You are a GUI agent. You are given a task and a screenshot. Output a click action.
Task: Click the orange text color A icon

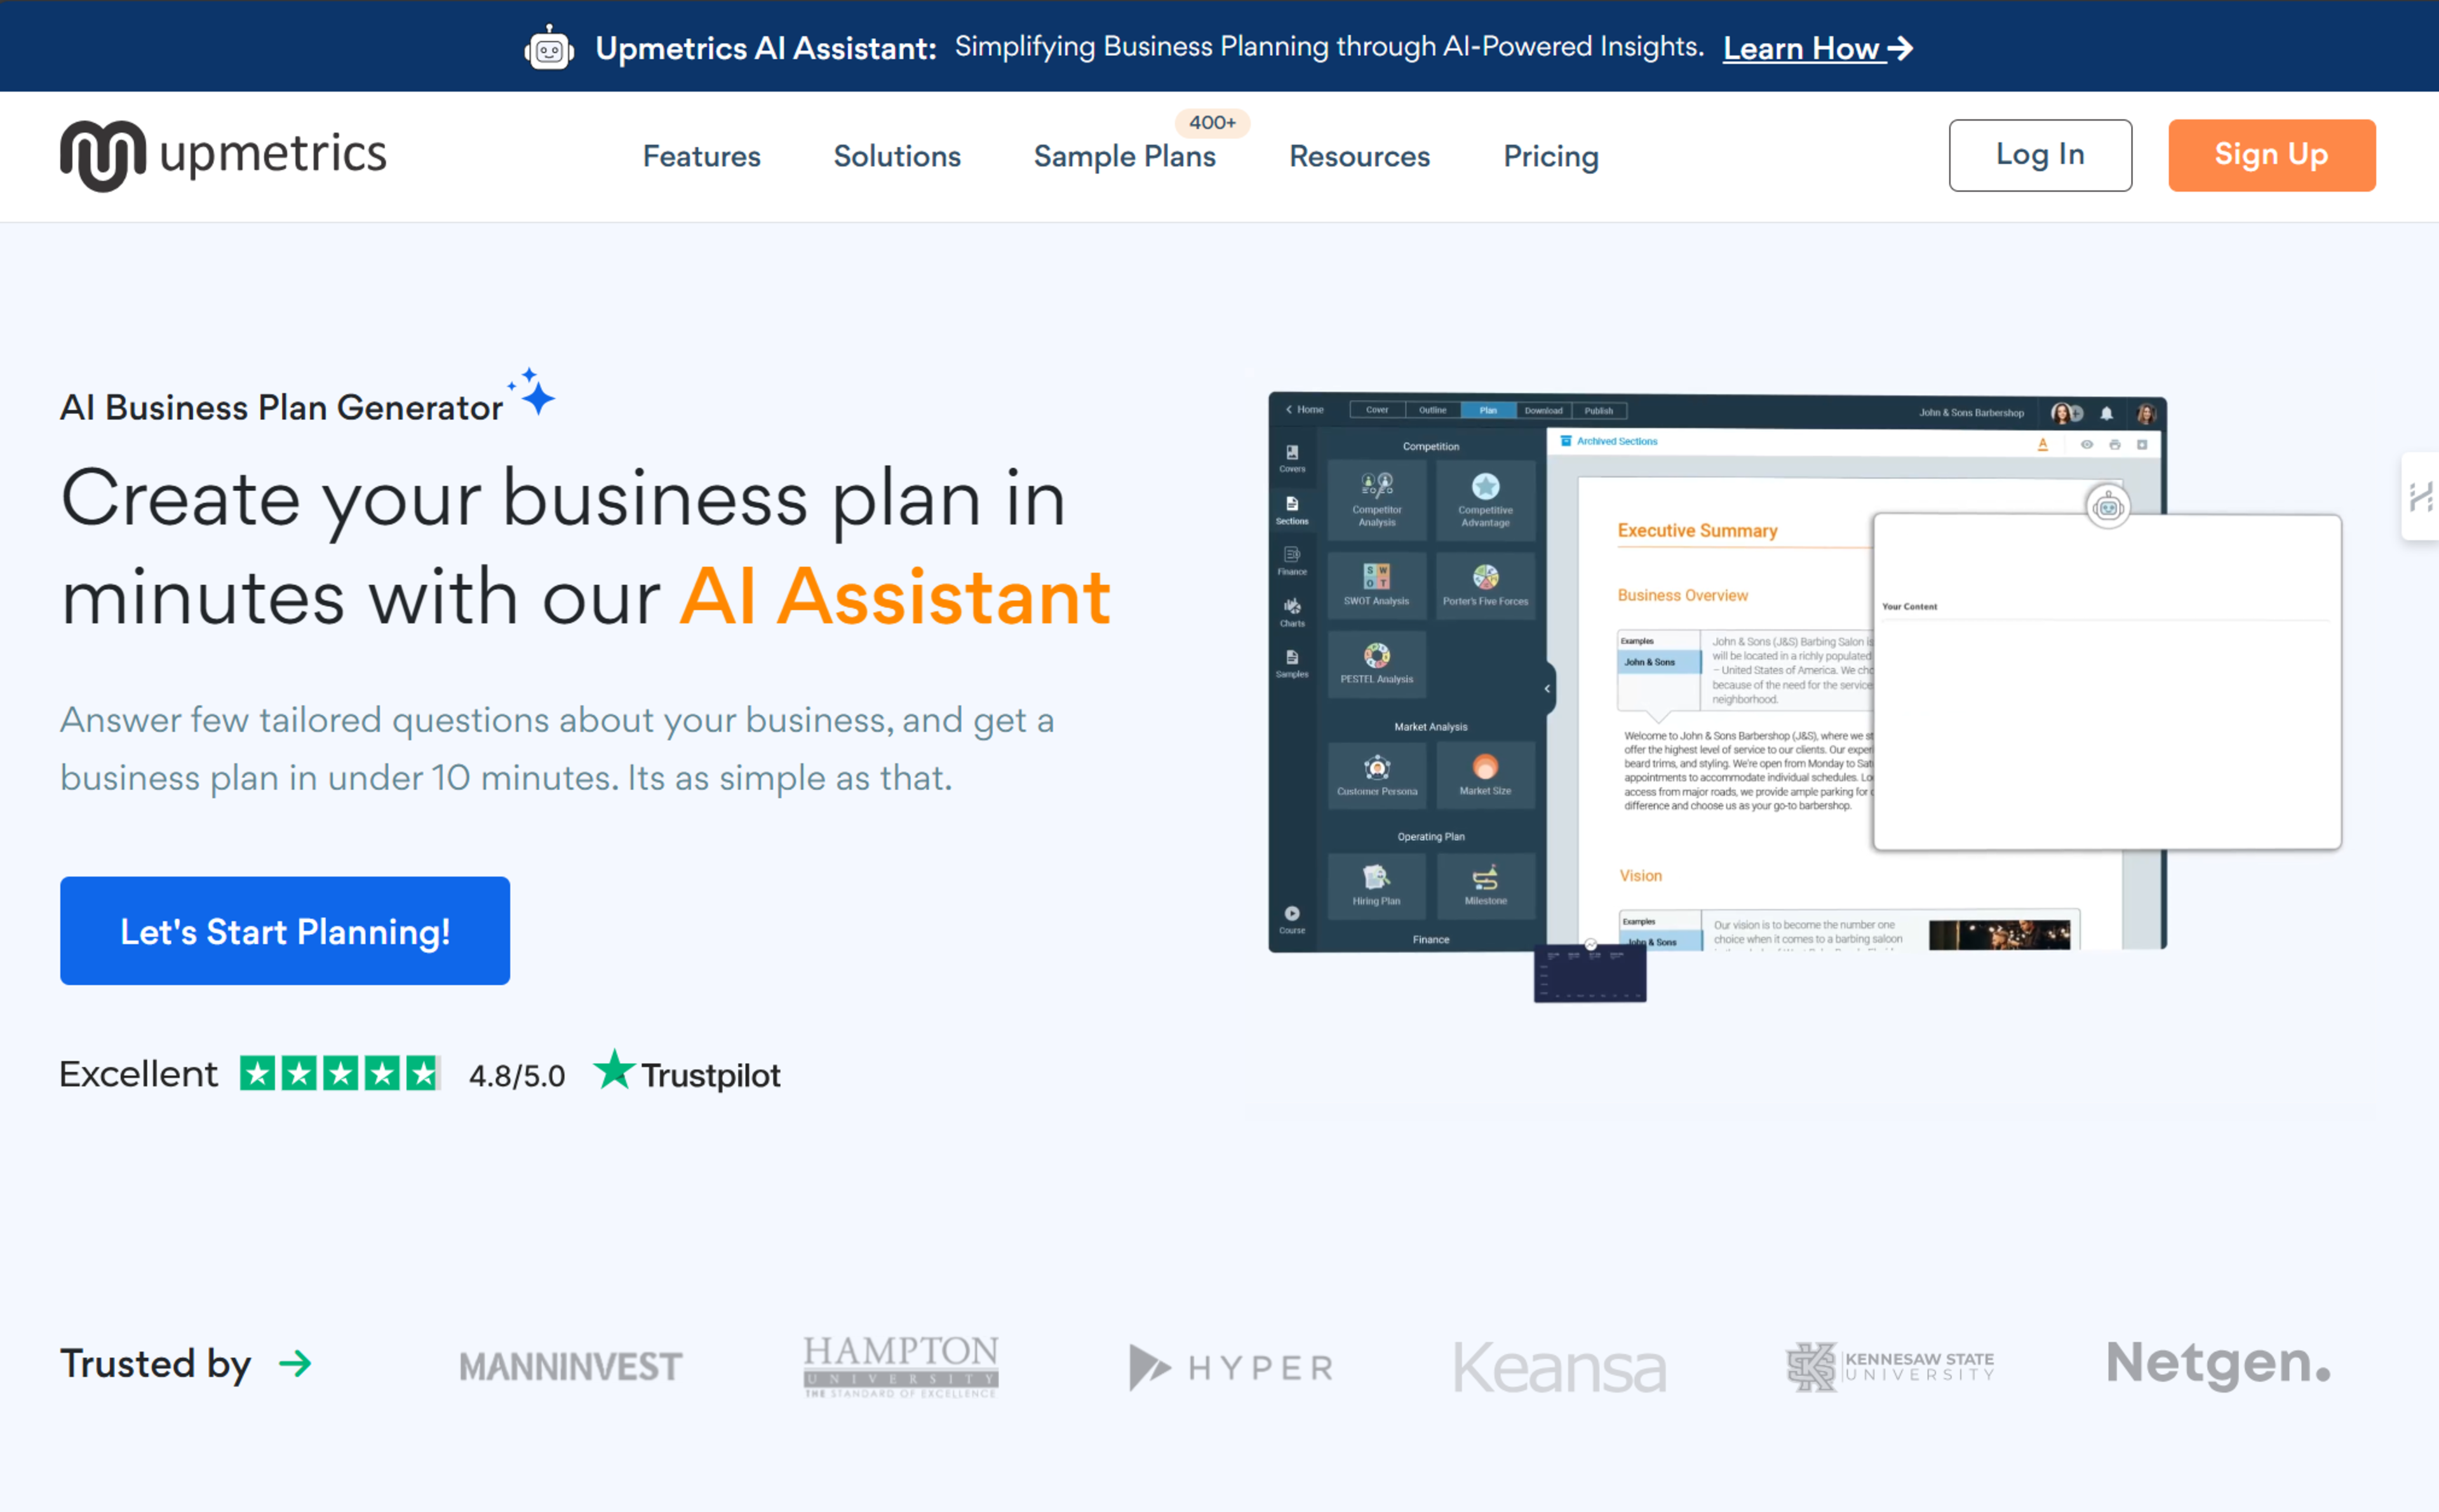(2042, 444)
